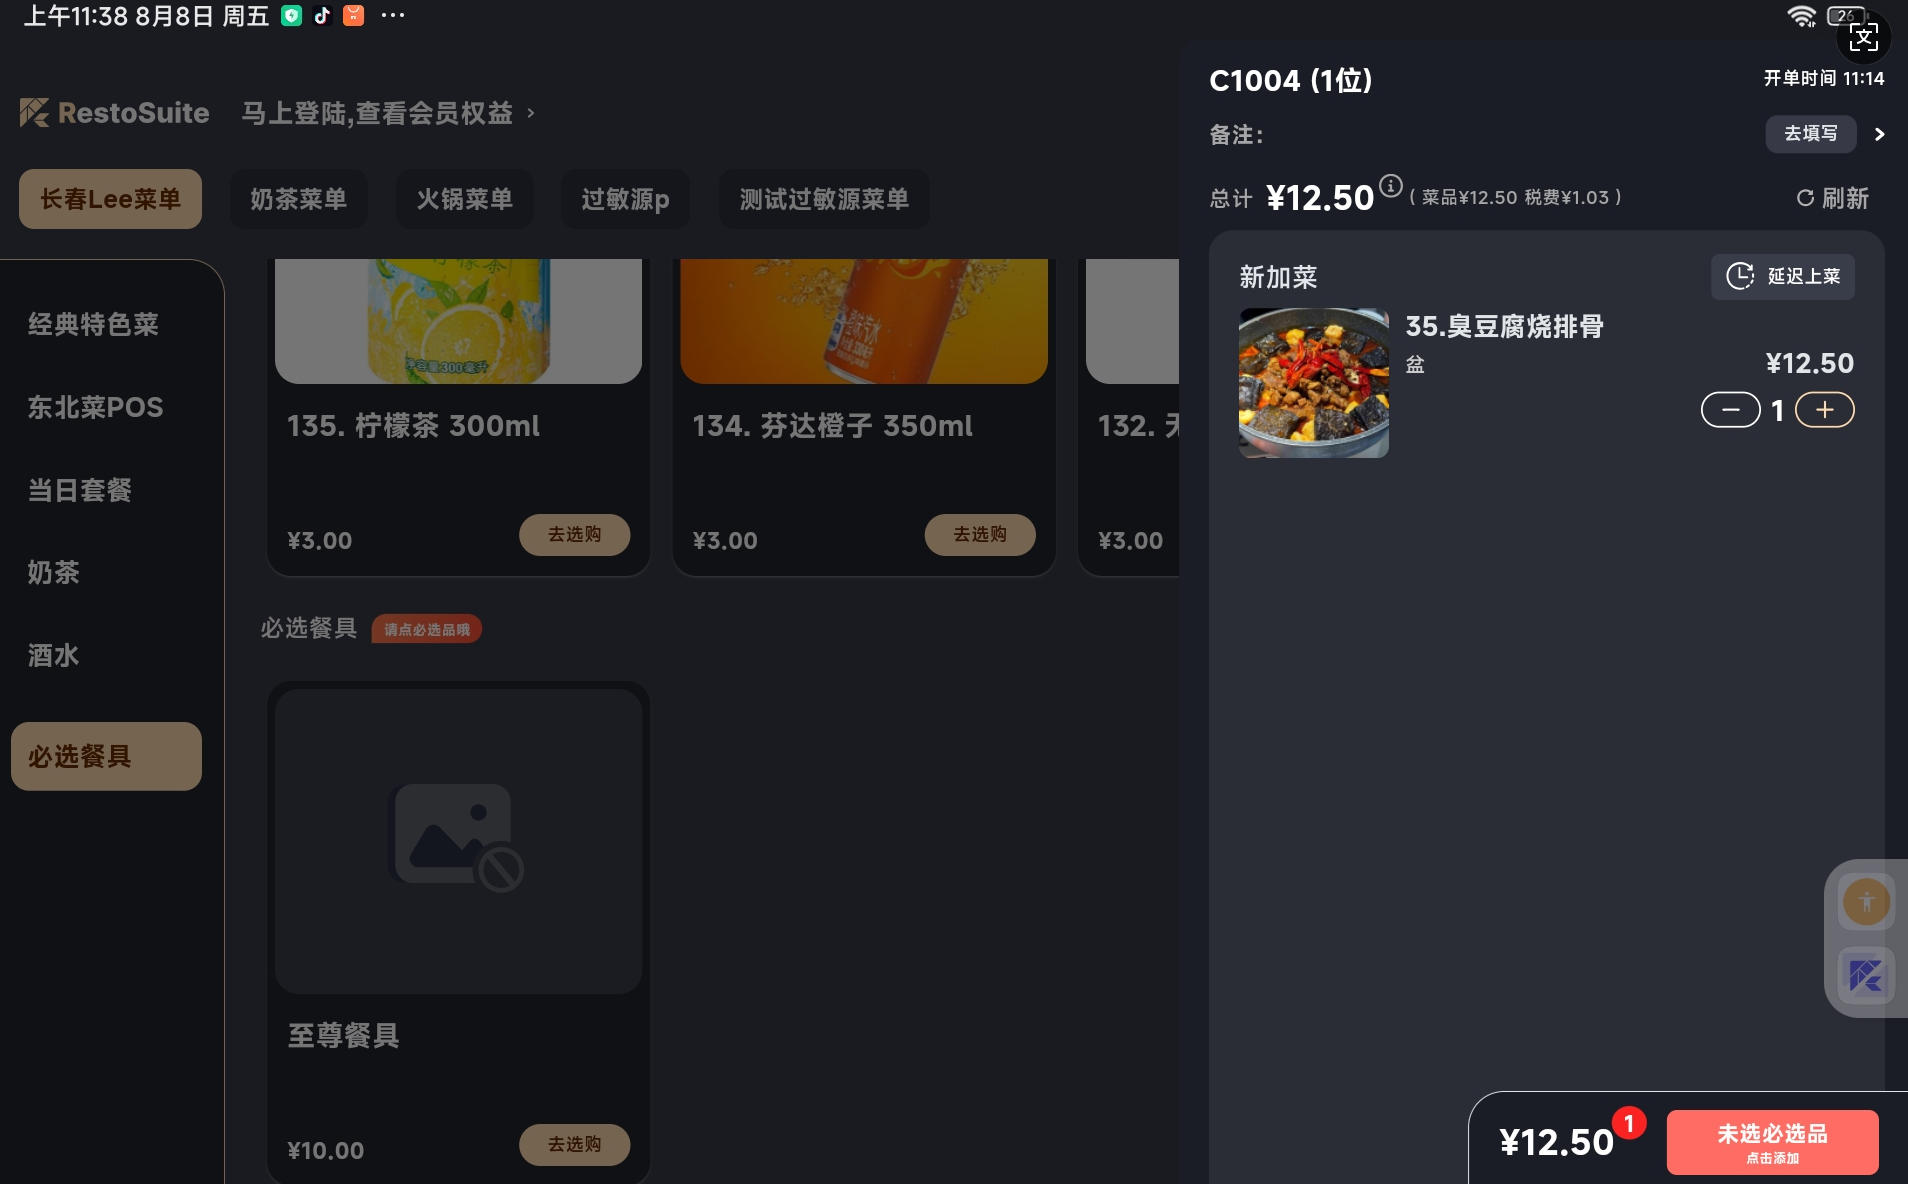The image size is (1908, 1184).
Task: Click the total price info icon
Action: click(1390, 186)
